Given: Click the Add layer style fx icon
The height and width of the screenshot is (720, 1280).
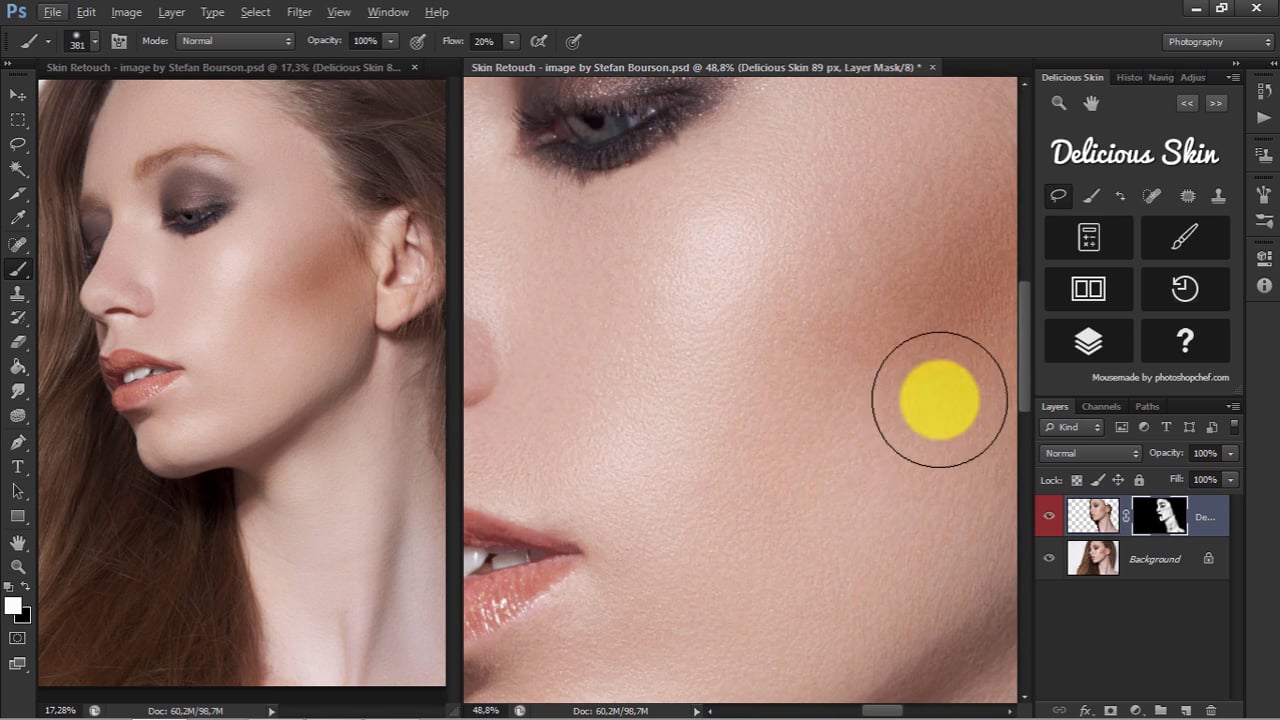Looking at the screenshot, I should pyautogui.click(x=1085, y=710).
